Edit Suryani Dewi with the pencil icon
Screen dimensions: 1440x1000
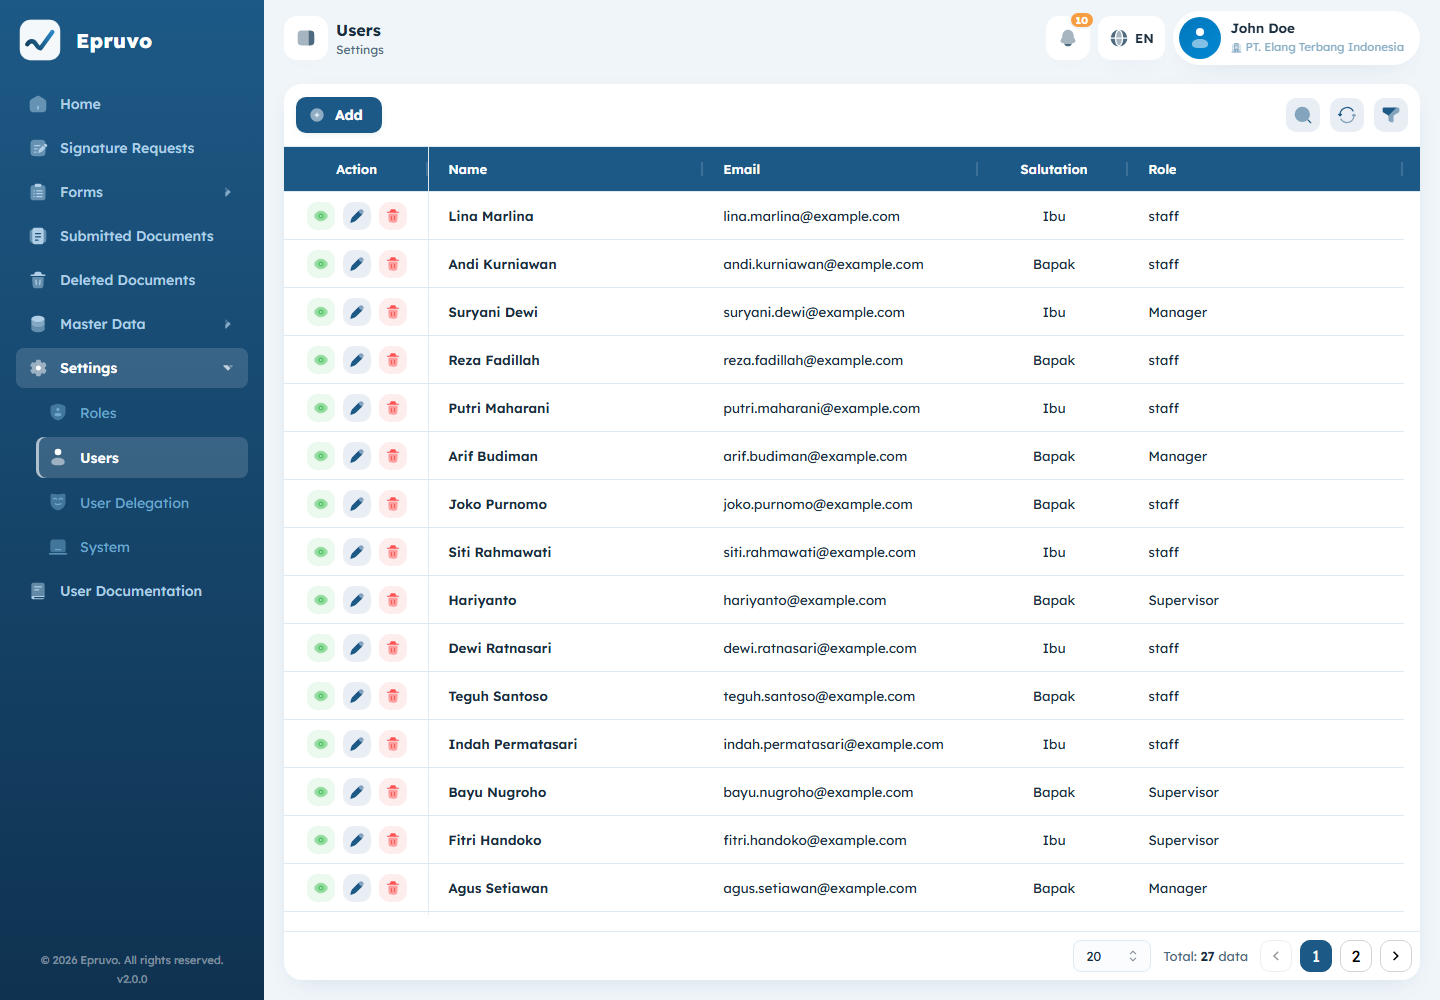point(357,312)
